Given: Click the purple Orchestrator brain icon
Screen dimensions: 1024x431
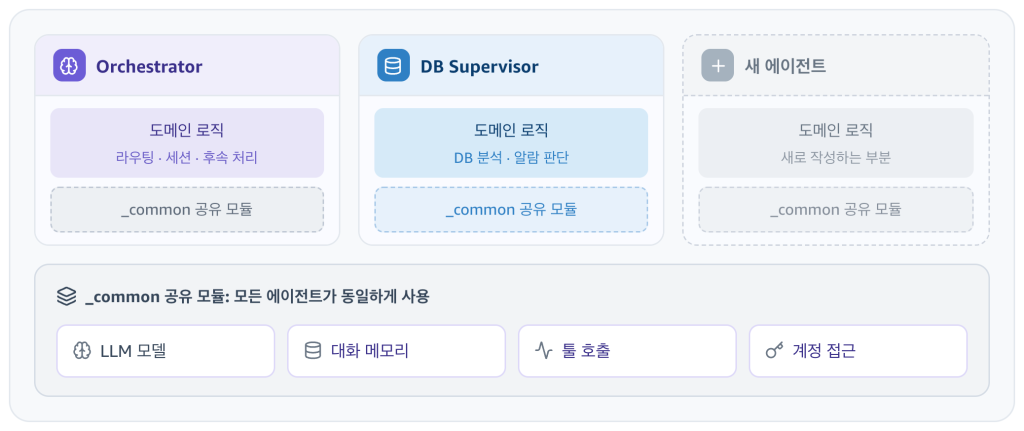Looking at the screenshot, I should coord(69,65).
